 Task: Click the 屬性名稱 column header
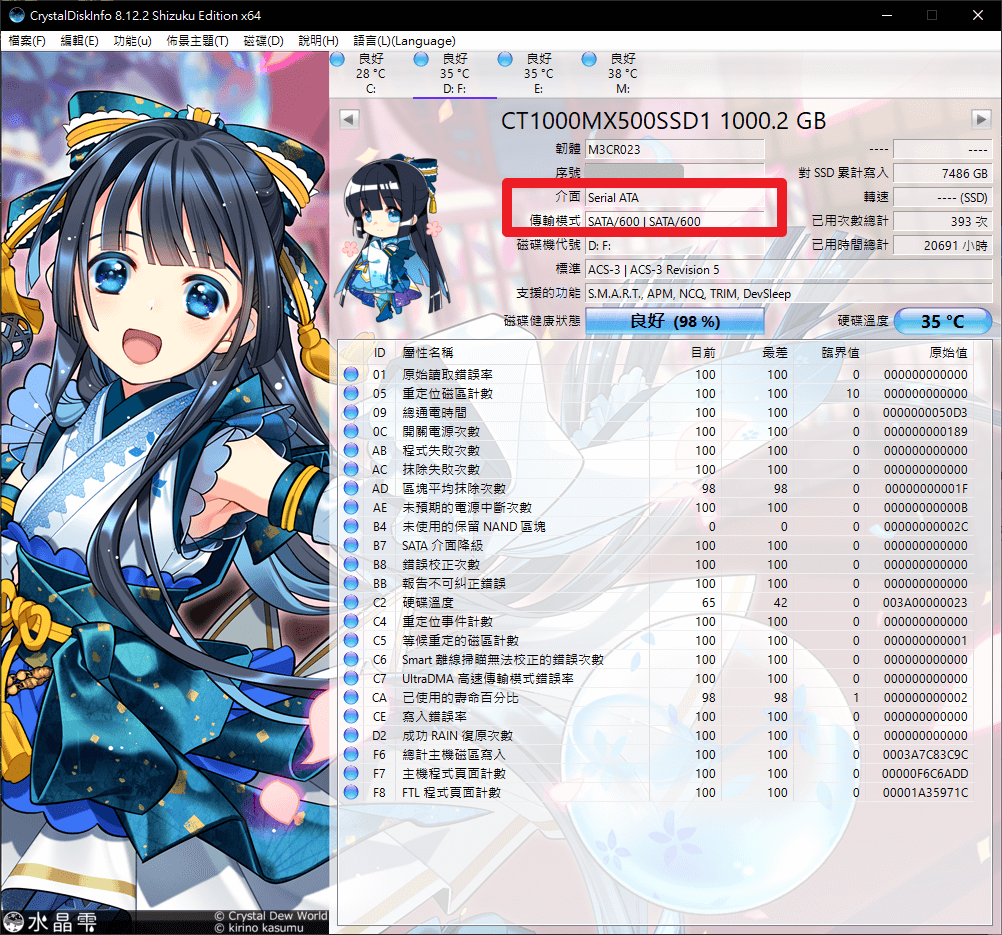[428, 353]
